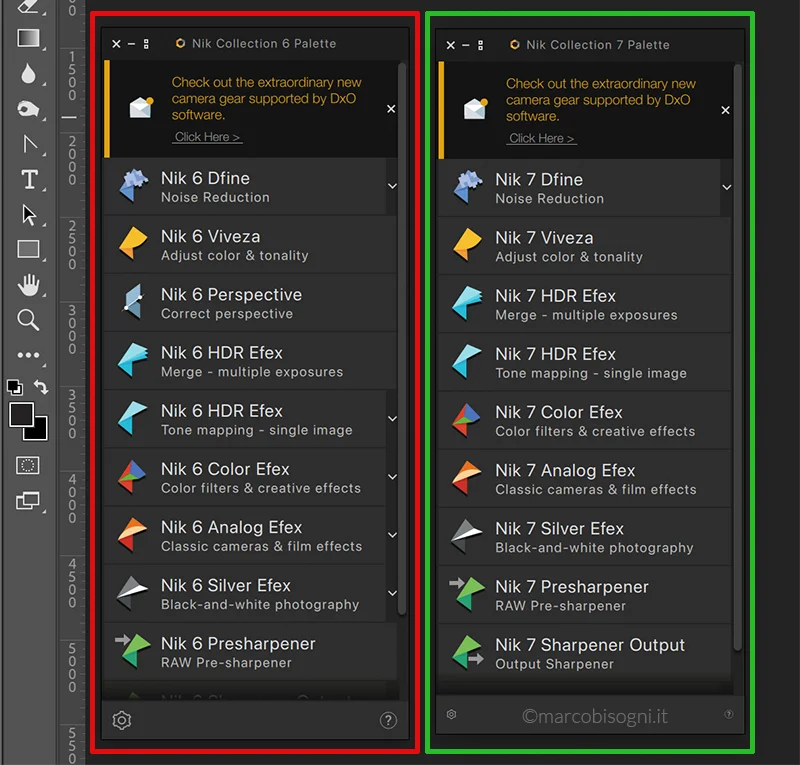Select the Sponge tool
This screenshot has height=765, width=800.
tap(28, 109)
